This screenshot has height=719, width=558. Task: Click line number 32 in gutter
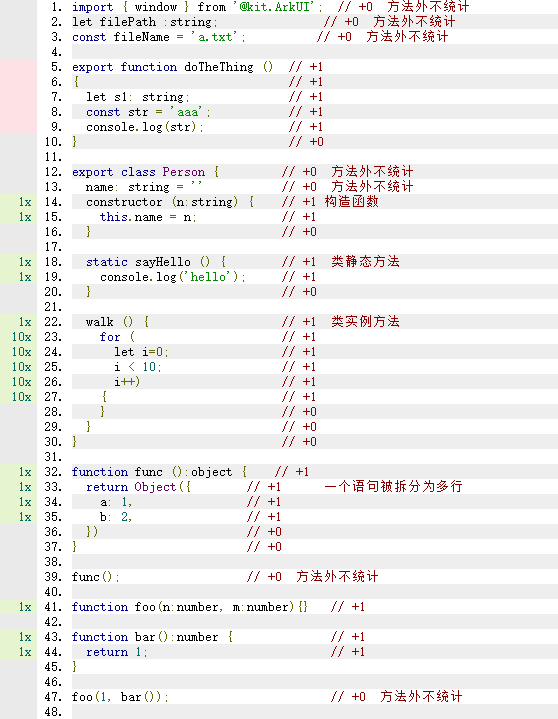pos(53,472)
